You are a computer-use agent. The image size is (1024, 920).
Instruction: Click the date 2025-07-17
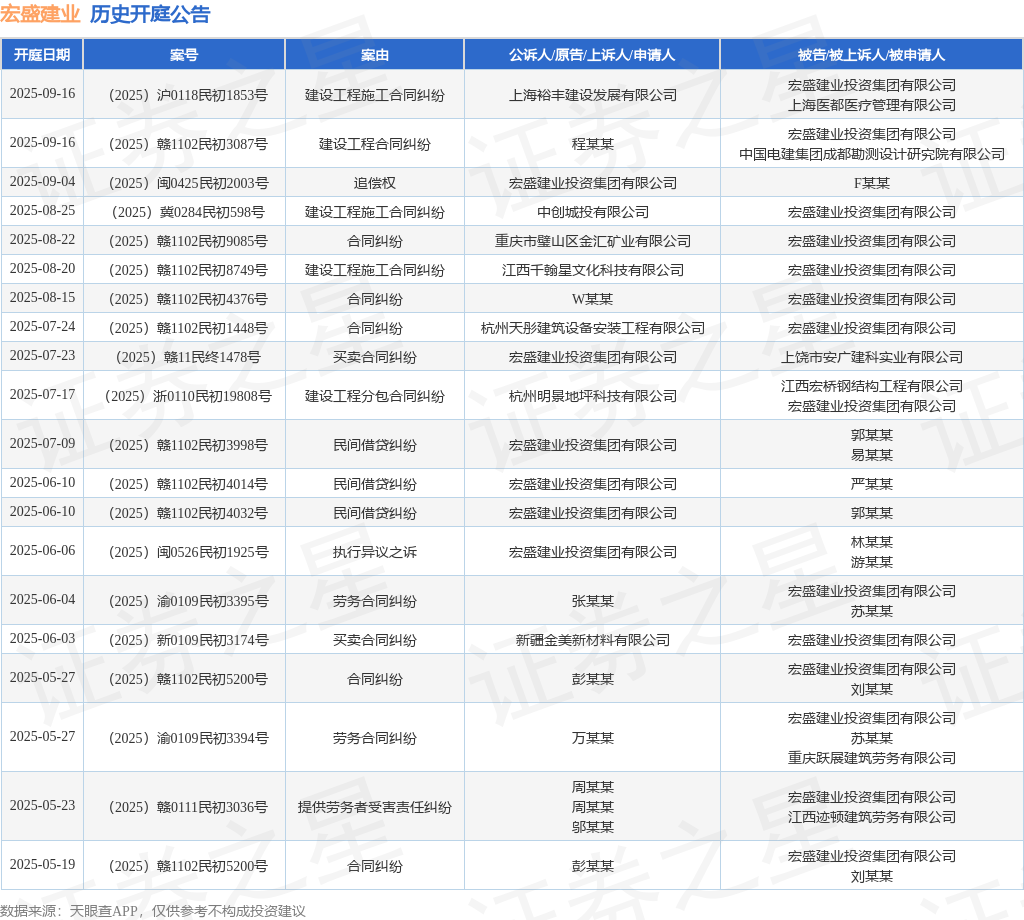[x=42, y=394]
